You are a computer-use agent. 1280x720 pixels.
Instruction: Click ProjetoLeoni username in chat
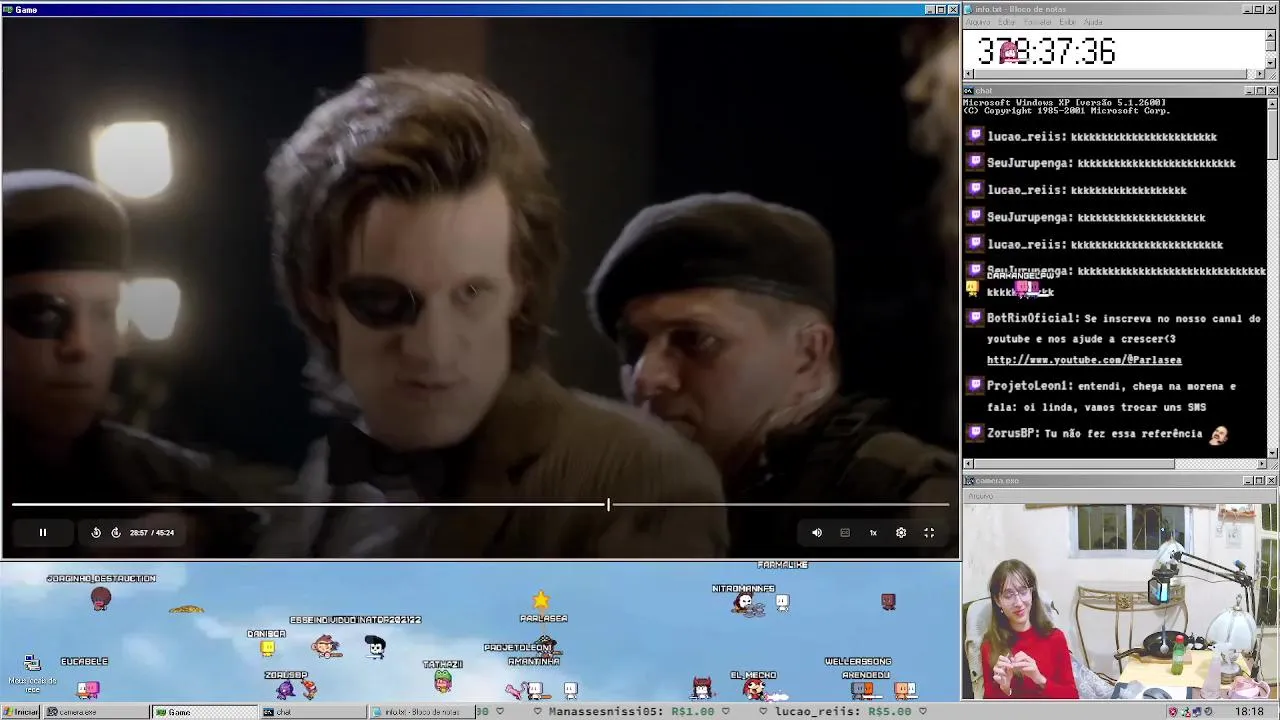[1029, 386]
